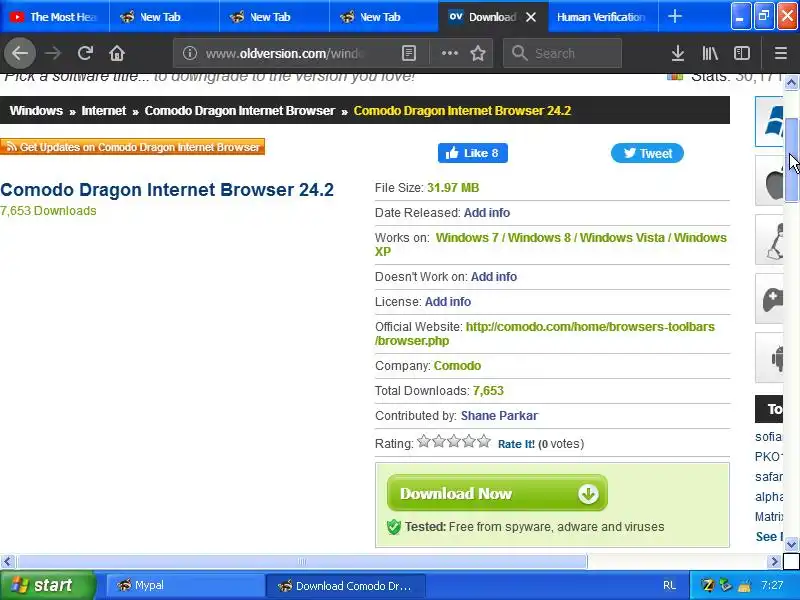Open the downloads arrow in toolbar
Screen dimensions: 800x600
pyautogui.click(x=678, y=53)
